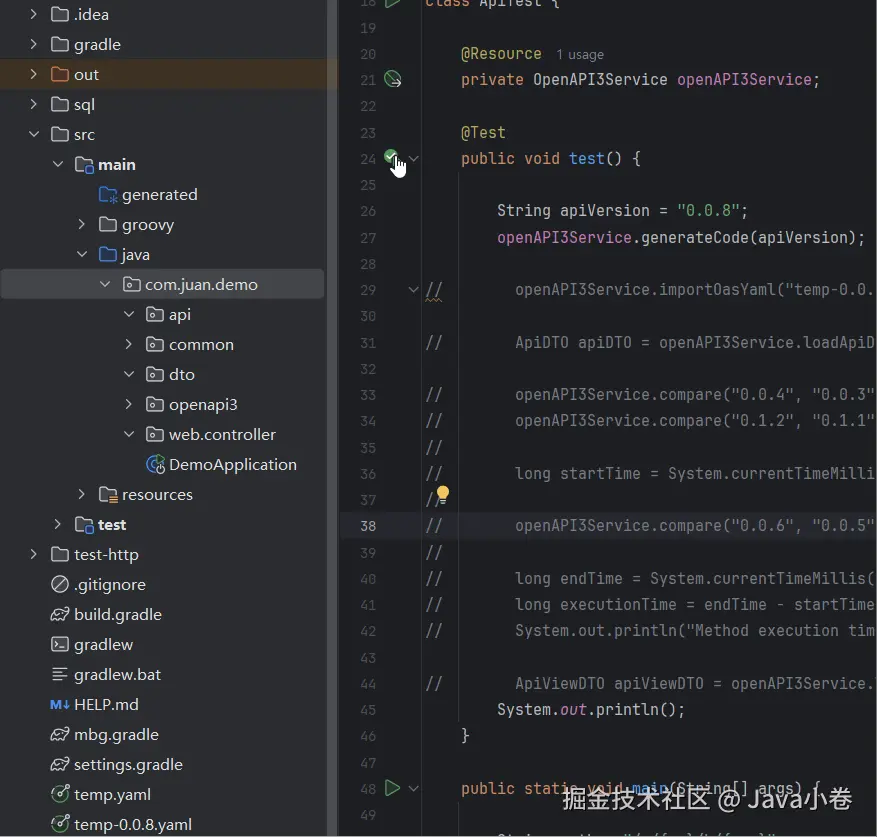Click line number 38 in the gutter

click(368, 526)
